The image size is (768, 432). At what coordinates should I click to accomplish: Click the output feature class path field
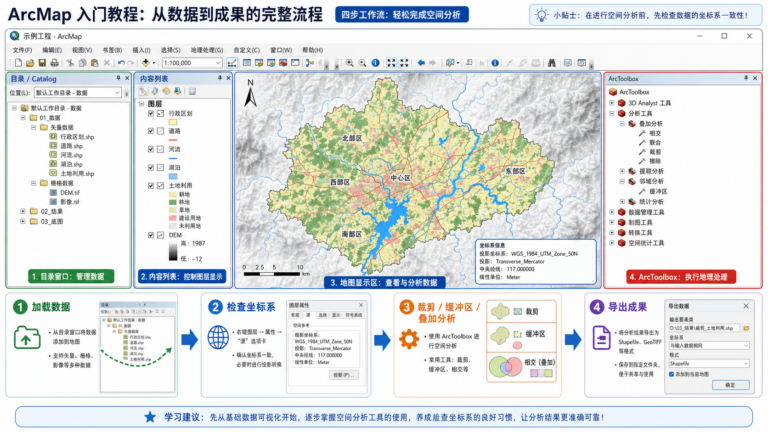(x=704, y=328)
